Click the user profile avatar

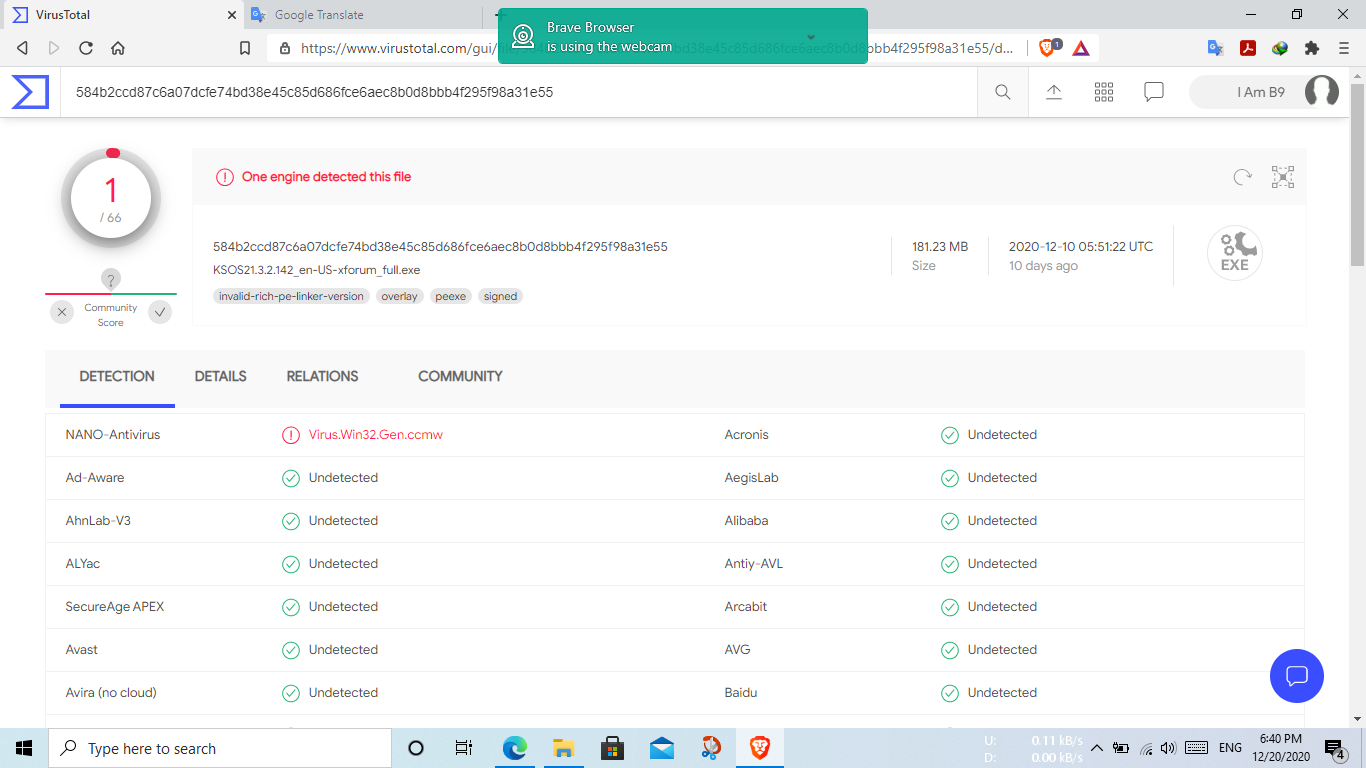[1322, 92]
